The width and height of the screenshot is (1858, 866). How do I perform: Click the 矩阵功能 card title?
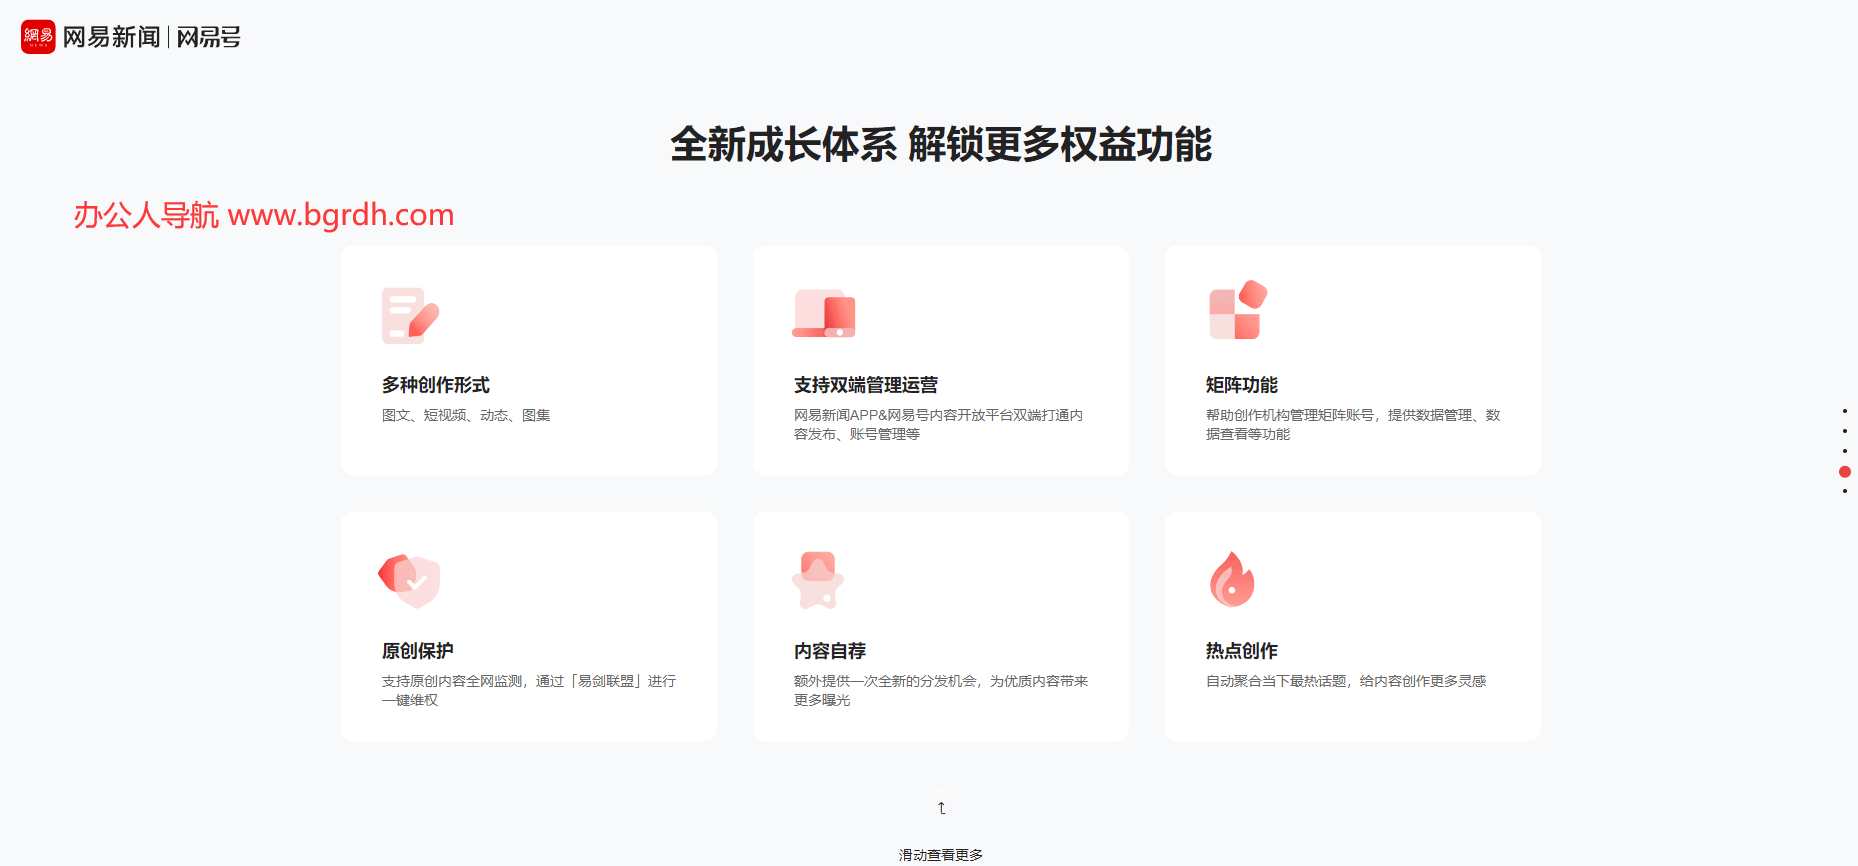[x=1241, y=385]
